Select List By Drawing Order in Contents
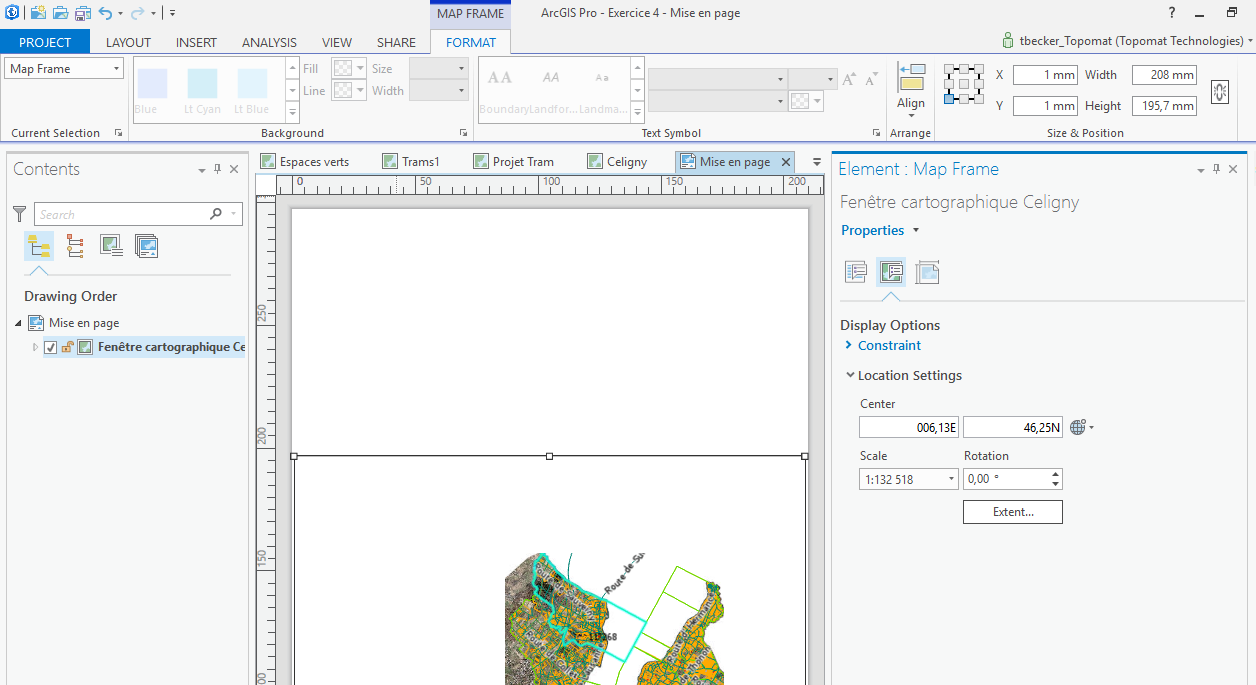 [39, 245]
